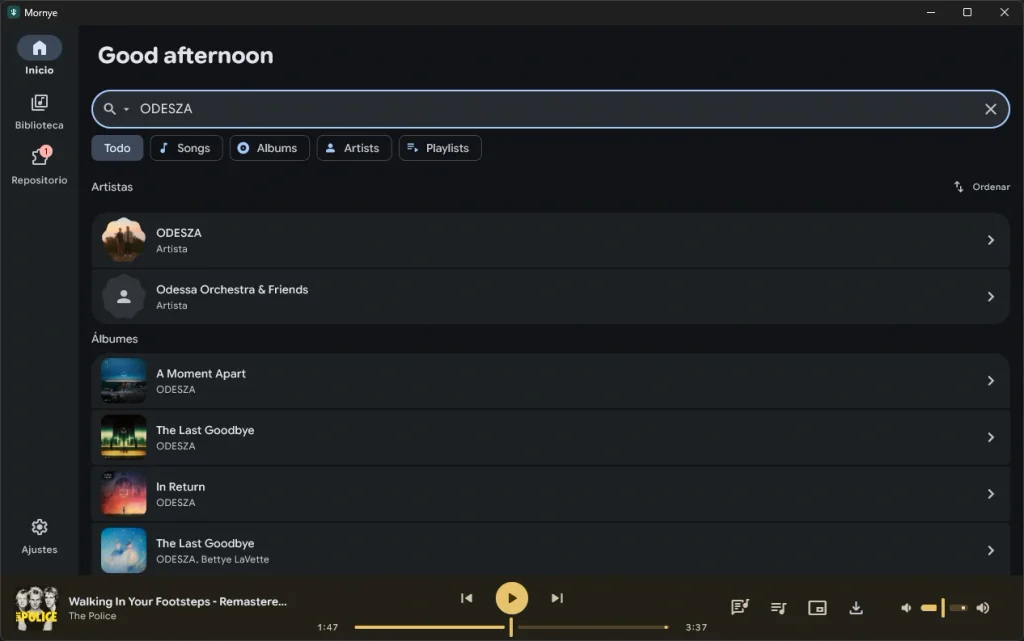1024x641 pixels.
Task: Download the current track
Action: tap(856, 608)
